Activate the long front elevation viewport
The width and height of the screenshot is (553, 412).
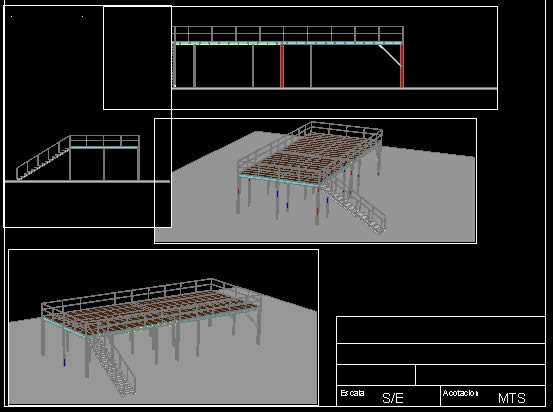pos(300,58)
